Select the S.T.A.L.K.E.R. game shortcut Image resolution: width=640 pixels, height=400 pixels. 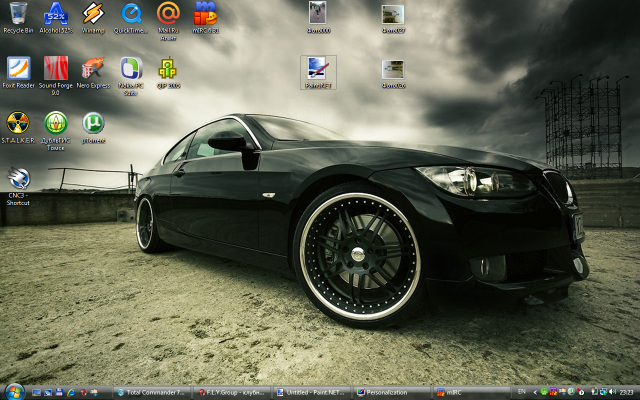click(x=18, y=128)
